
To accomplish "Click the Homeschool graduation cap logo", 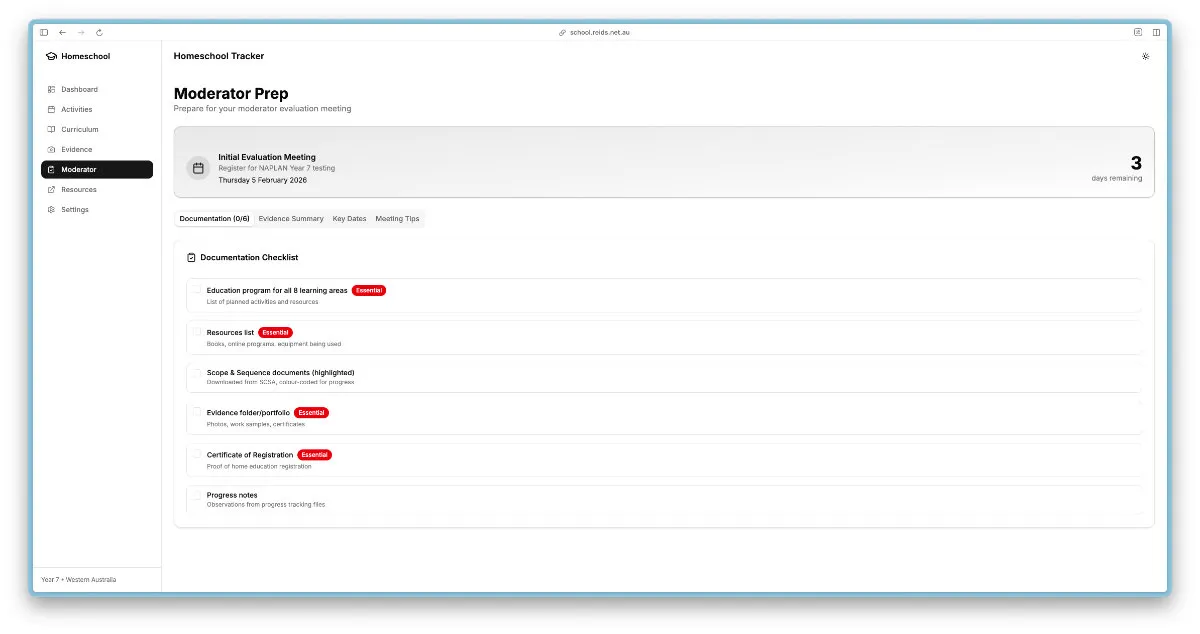I will click(x=50, y=56).
